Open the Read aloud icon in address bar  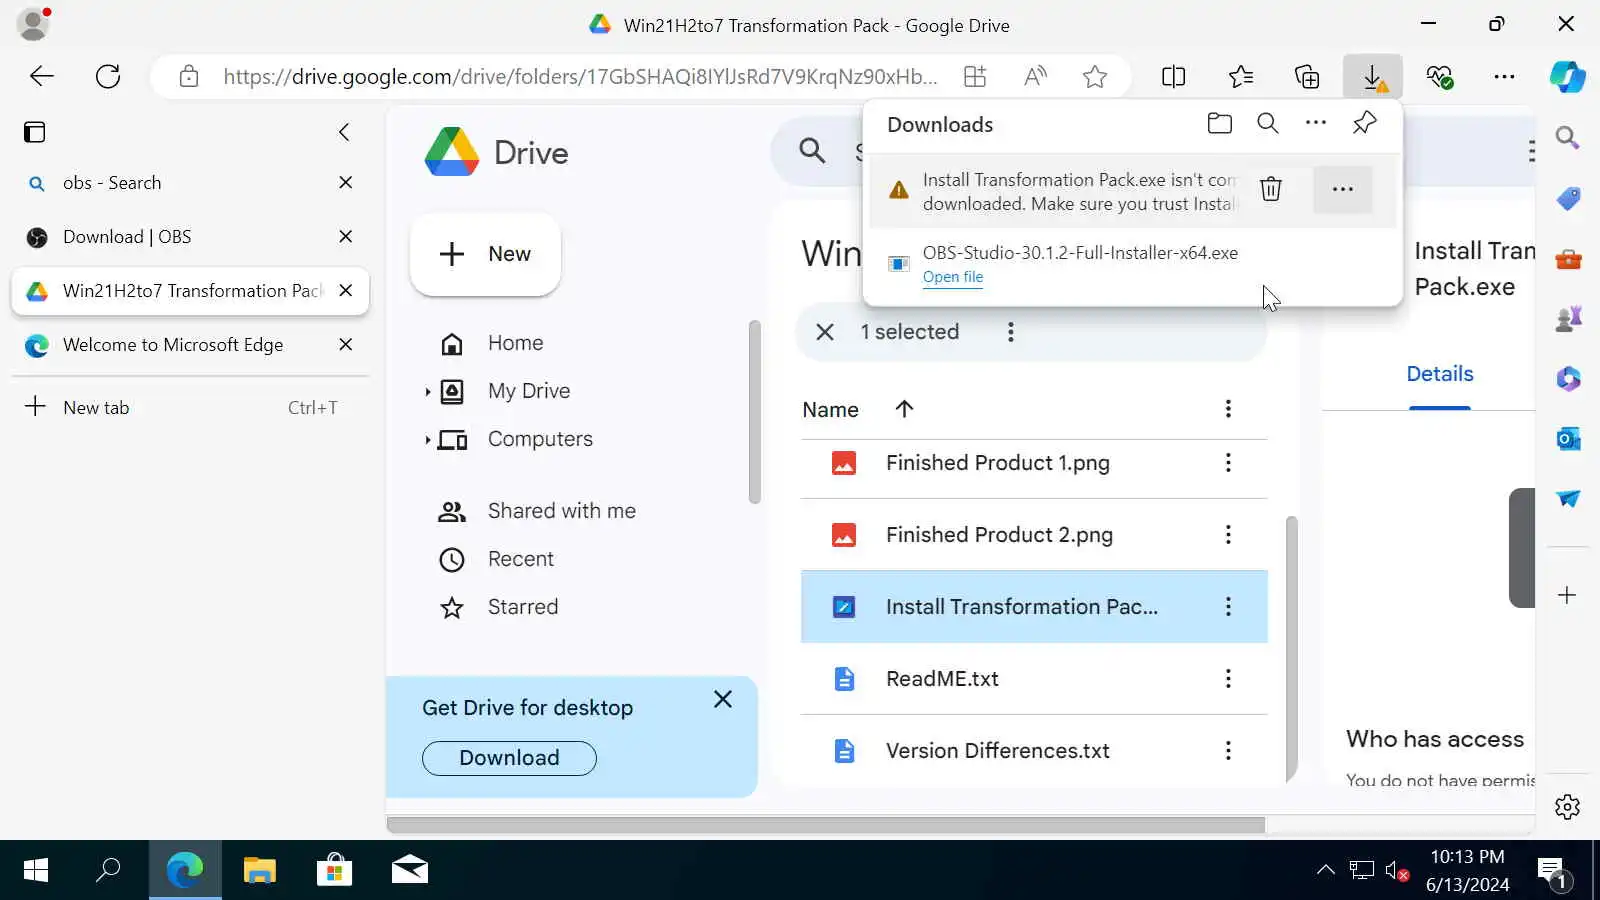1036,76
